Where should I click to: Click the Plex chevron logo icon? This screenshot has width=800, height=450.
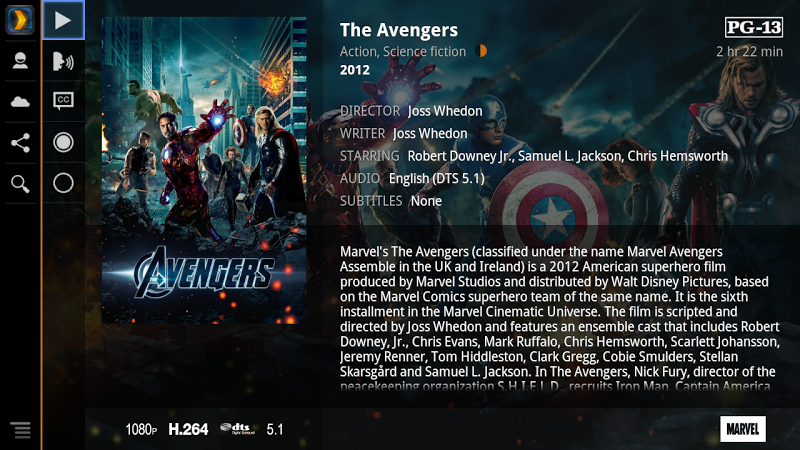[20, 20]
